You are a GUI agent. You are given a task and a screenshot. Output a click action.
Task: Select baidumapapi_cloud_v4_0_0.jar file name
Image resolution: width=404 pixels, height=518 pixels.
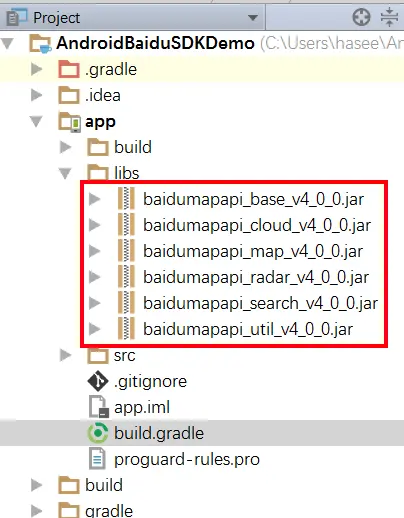(257, 226)
